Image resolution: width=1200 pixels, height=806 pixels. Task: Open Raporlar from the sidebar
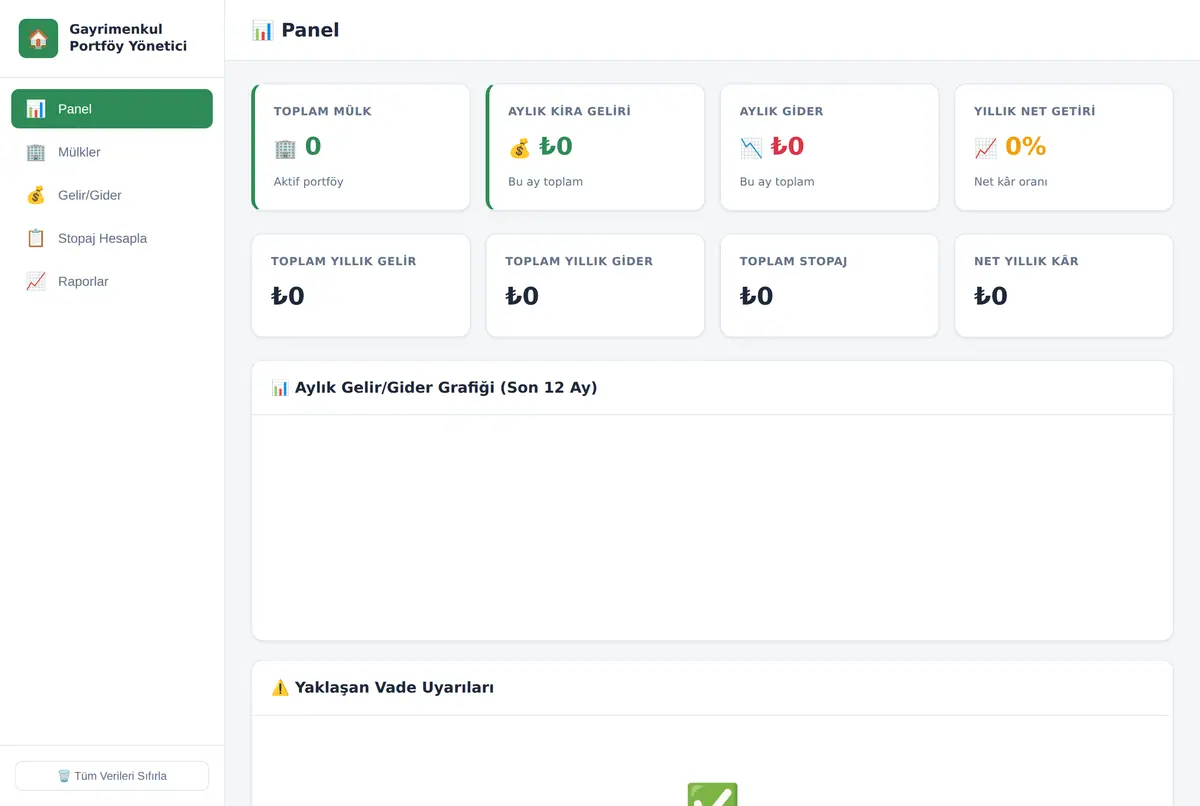pos(112,281)
